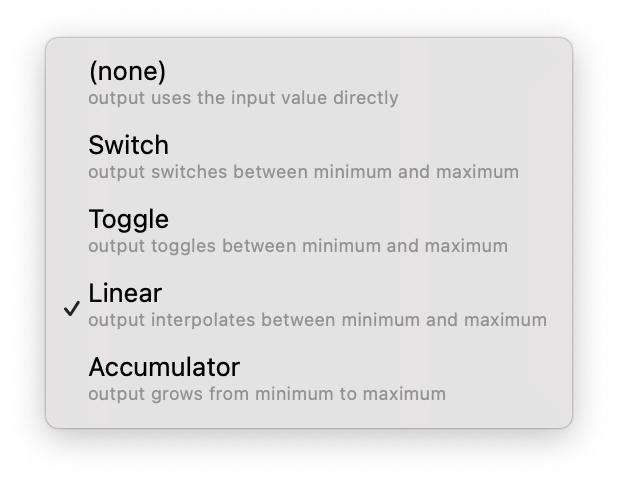Viewport: 618px width, 482px height.
Task: Switch output mode to Accumulator
Action: [164, 368]
